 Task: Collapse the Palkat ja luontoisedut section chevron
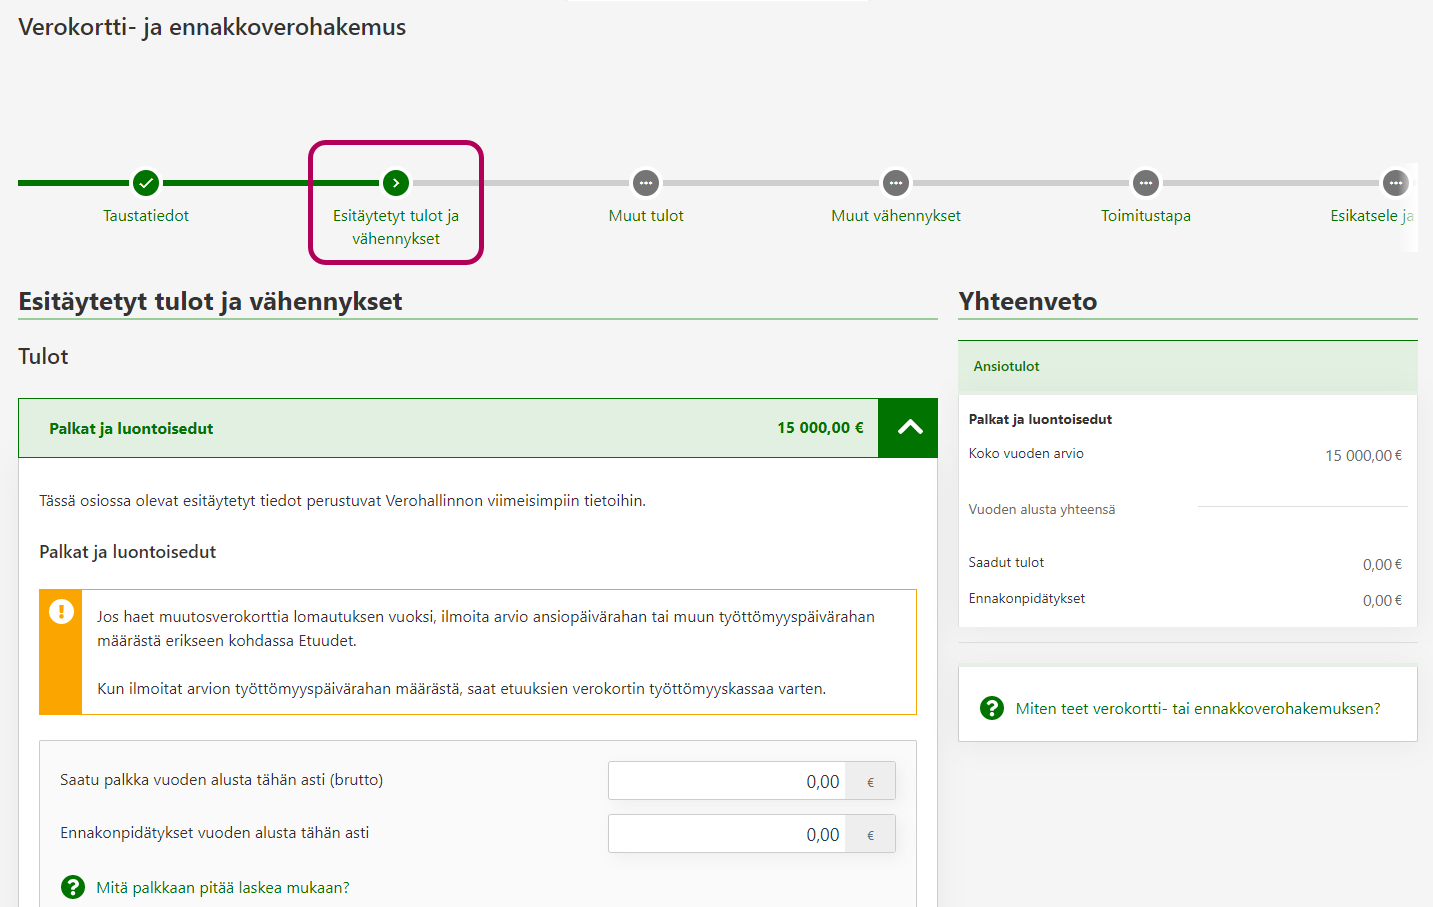coord(909,428)
